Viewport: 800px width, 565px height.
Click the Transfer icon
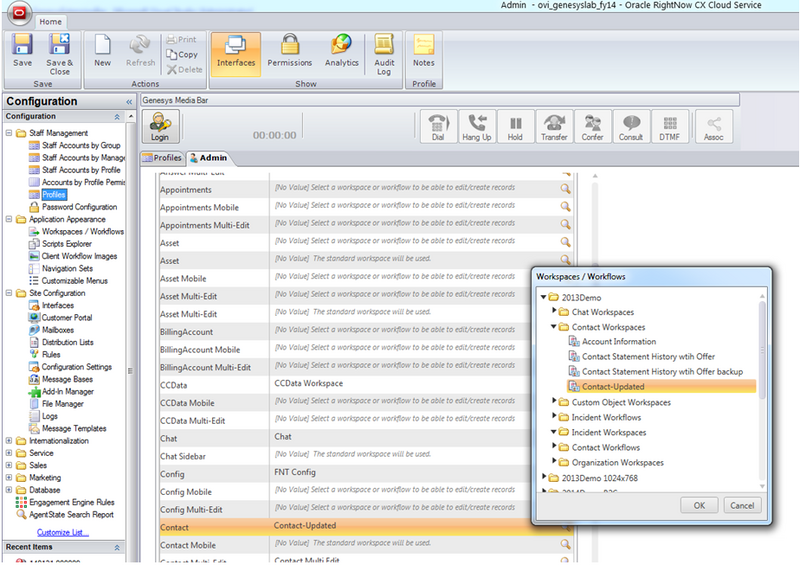554,126
